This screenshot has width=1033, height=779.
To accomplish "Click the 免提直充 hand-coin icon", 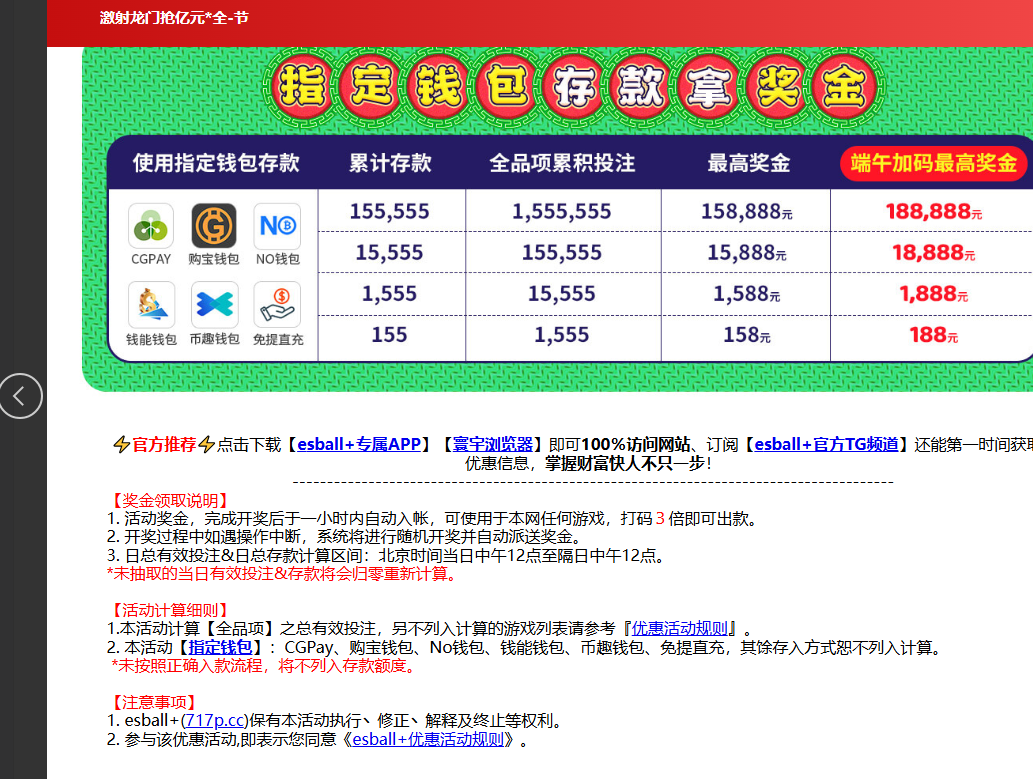I will click(x=277, y=304).
